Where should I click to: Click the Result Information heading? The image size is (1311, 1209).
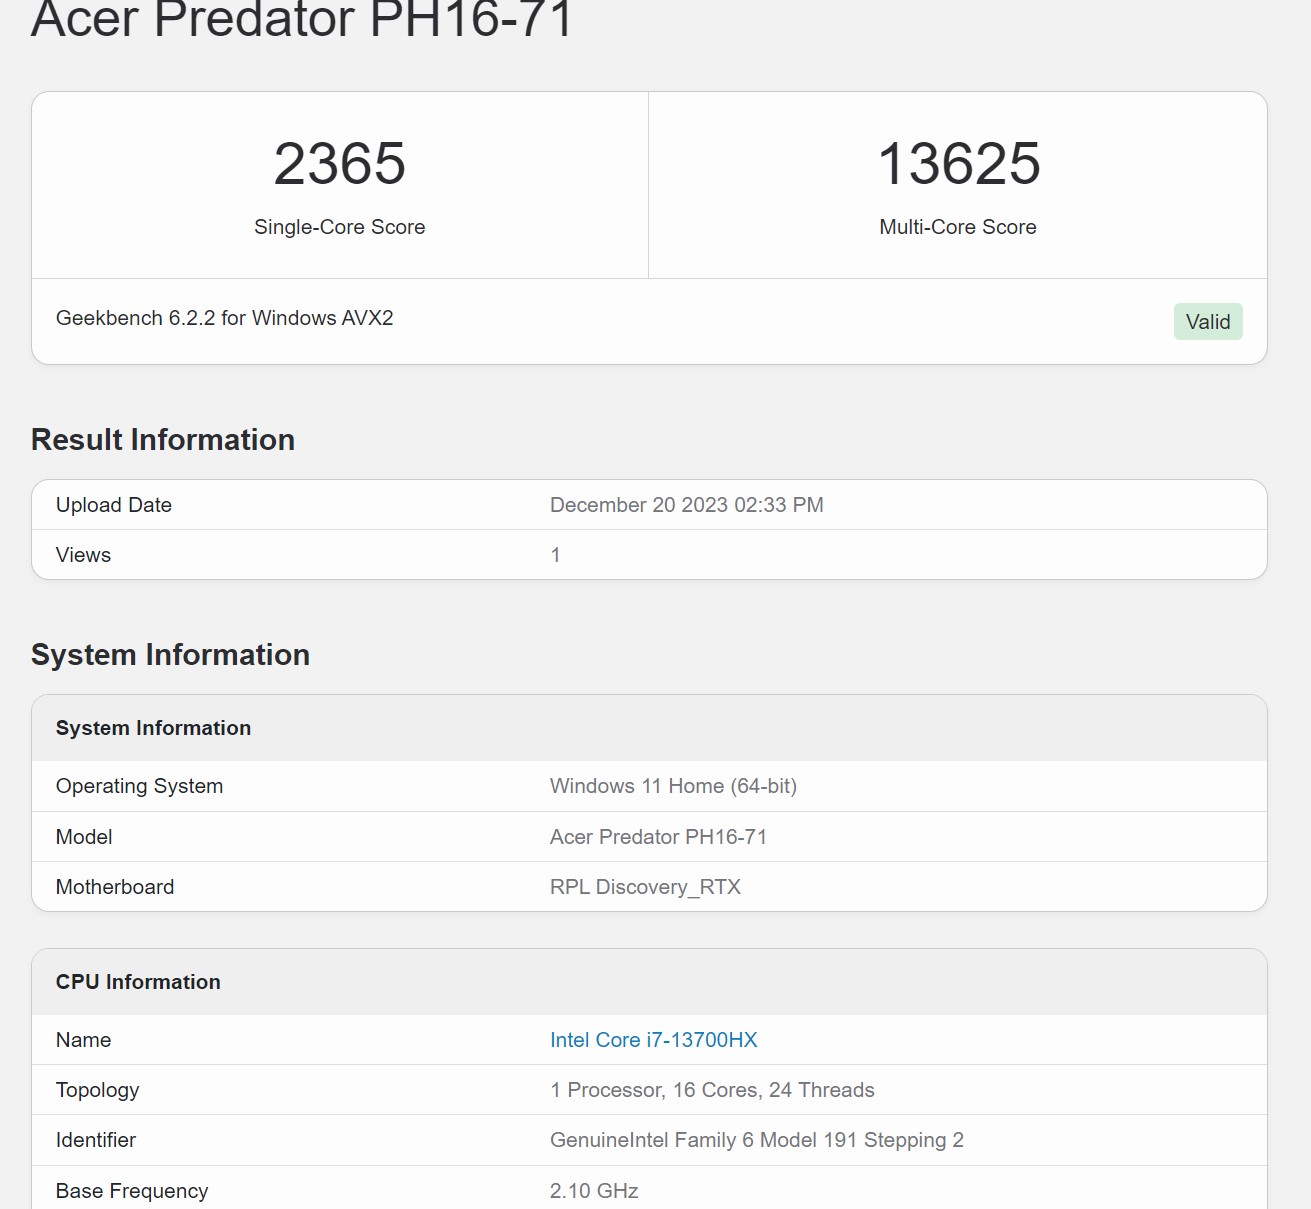point(163,440)
